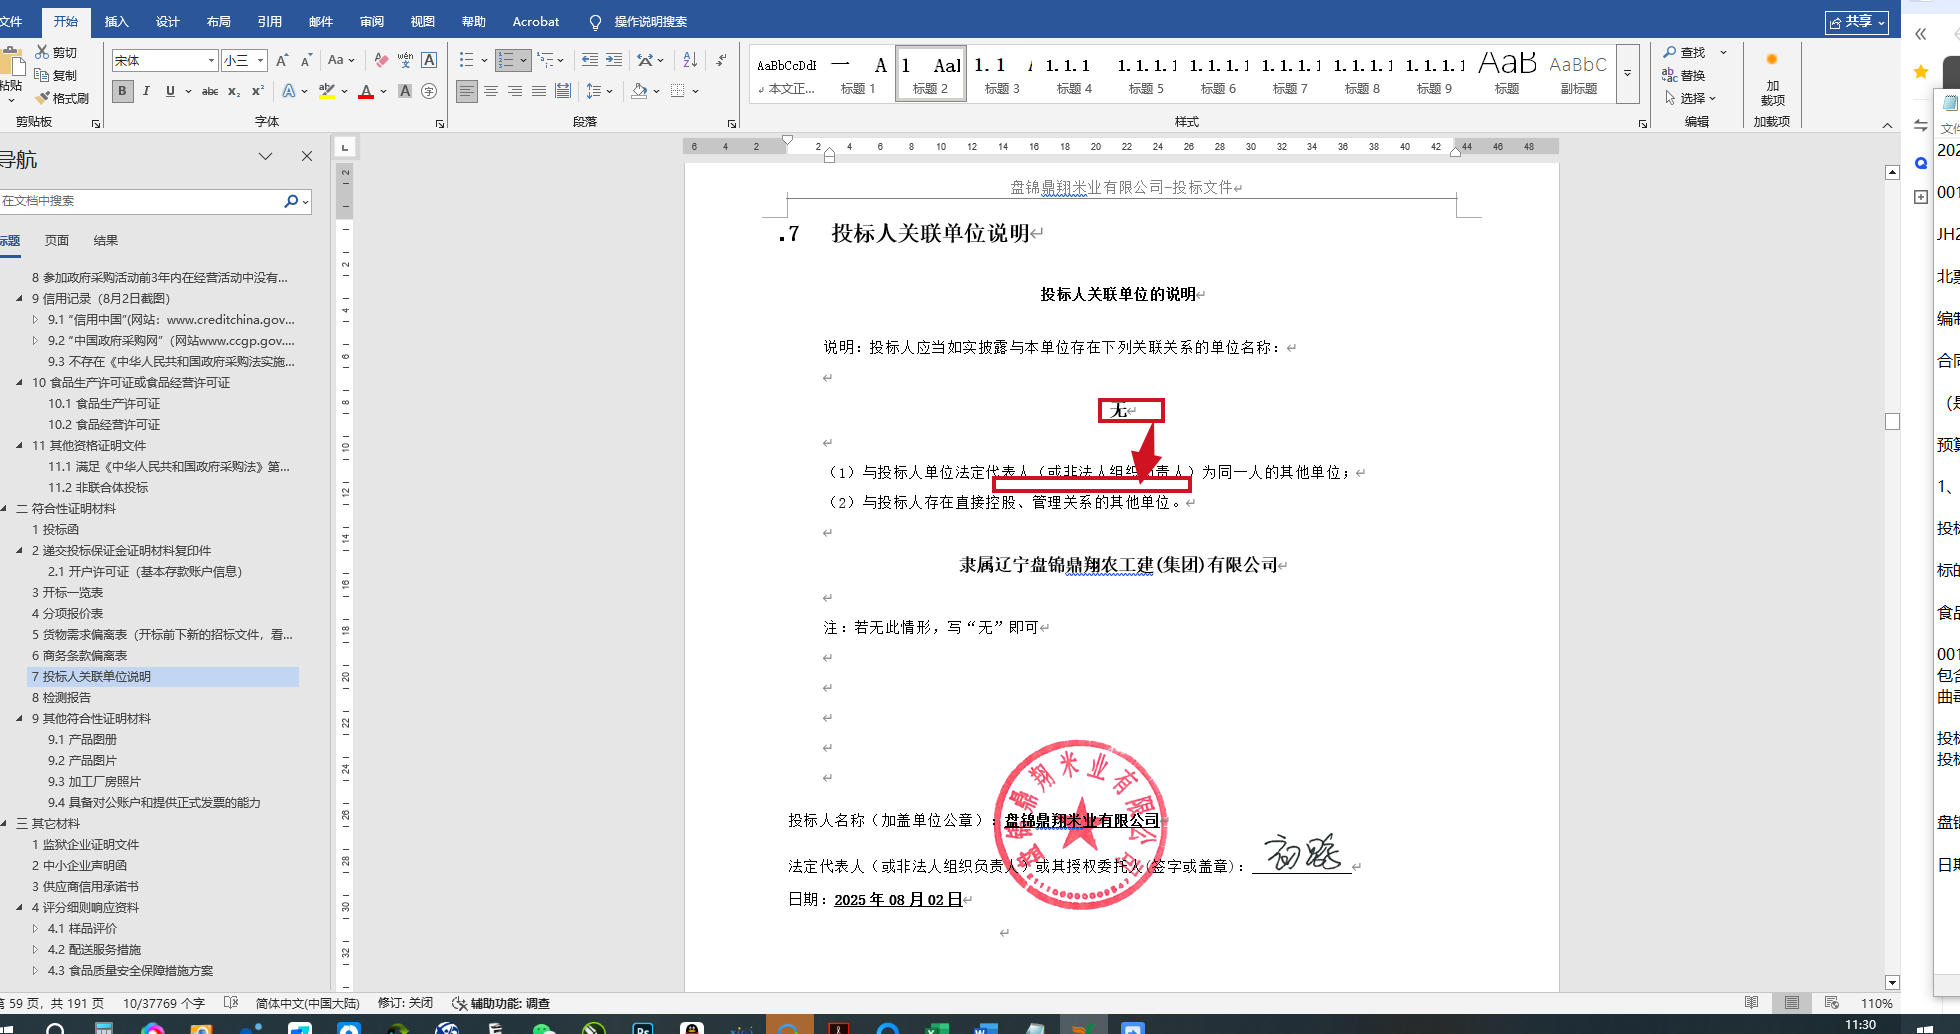Sort text with the A-Z sort icon

690,60
